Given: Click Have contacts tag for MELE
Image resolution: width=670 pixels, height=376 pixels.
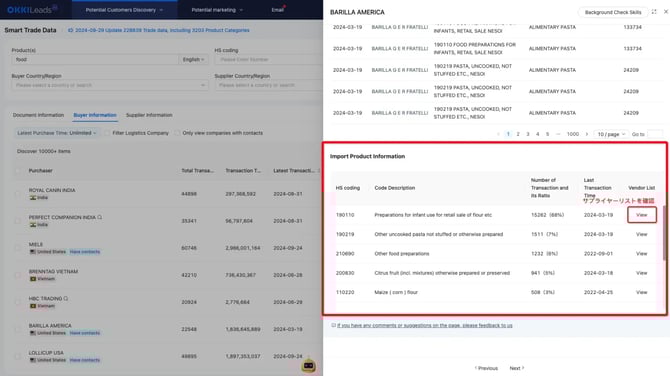Looking at the screenshot, I should click(x=85, y=252).
